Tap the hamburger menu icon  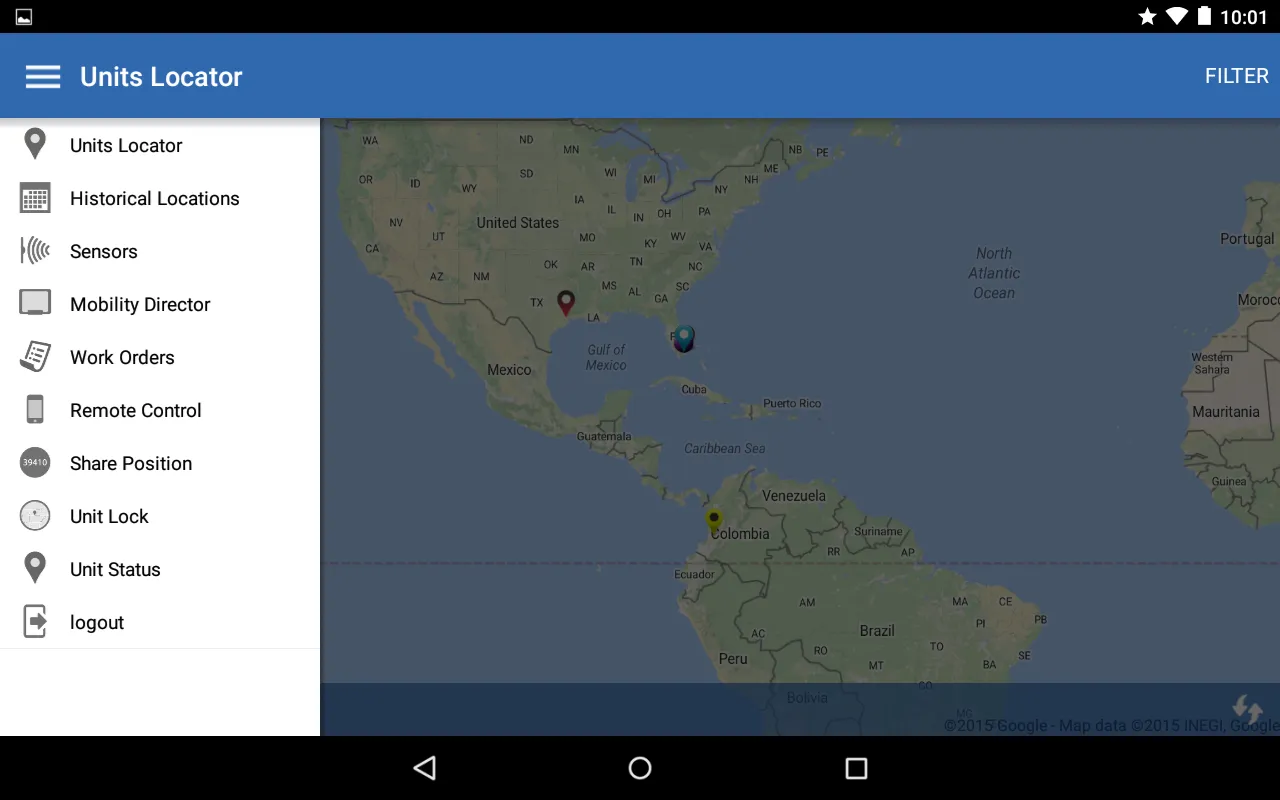pos(43,77)
